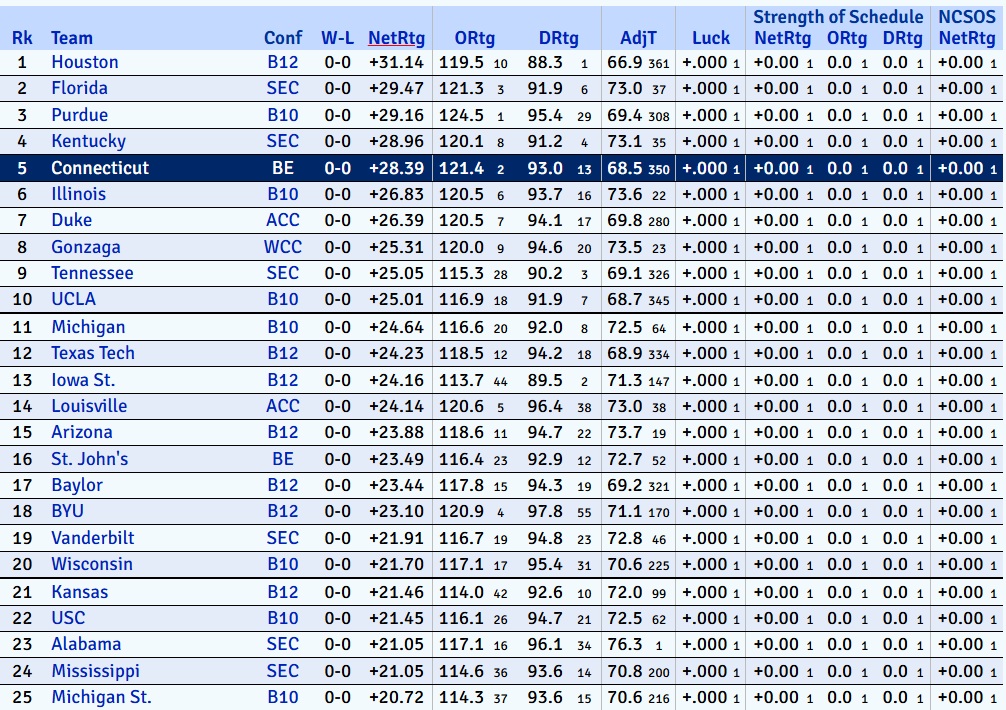Image resolution: width=1006 pixels, height=710 pixels.
Task: Sort by Luck column header
Action: pyautogui.click(x=711, y=38)
